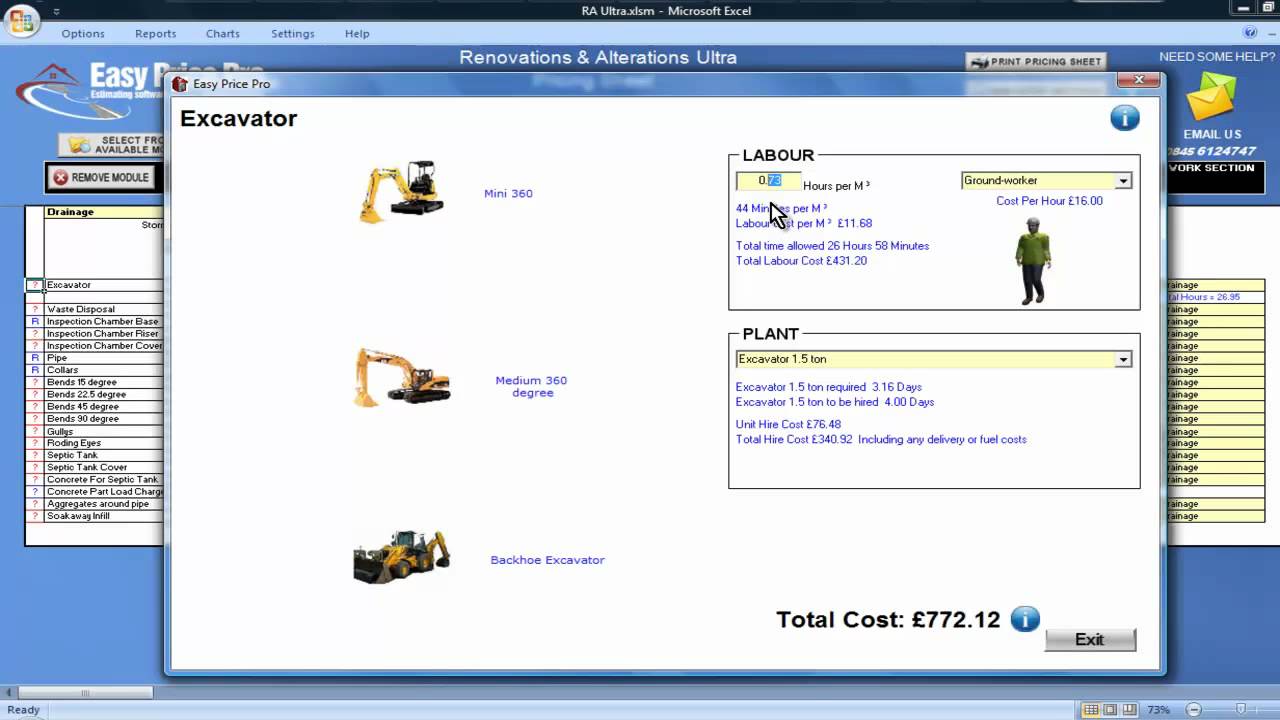1280x720 pixels.
Task: Click the Collars row
Action: 104,370
